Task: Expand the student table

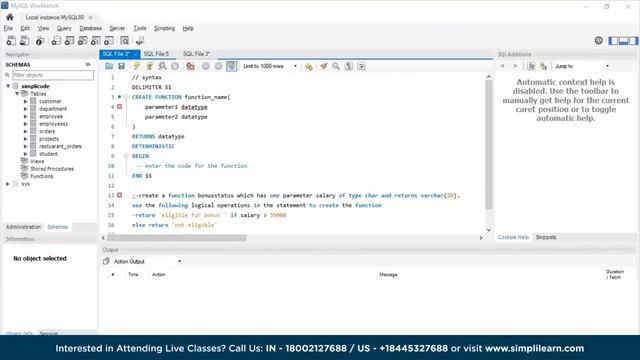Action: click(25, 154)
